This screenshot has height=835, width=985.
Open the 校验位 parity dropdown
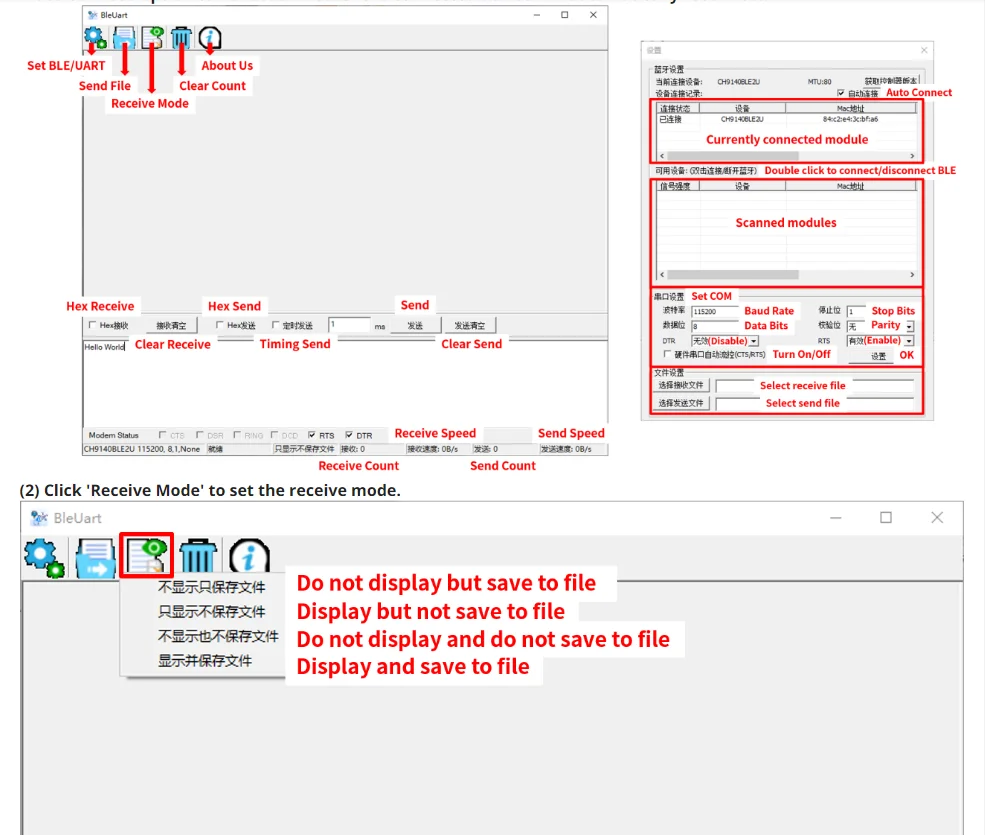coord(910,326)
